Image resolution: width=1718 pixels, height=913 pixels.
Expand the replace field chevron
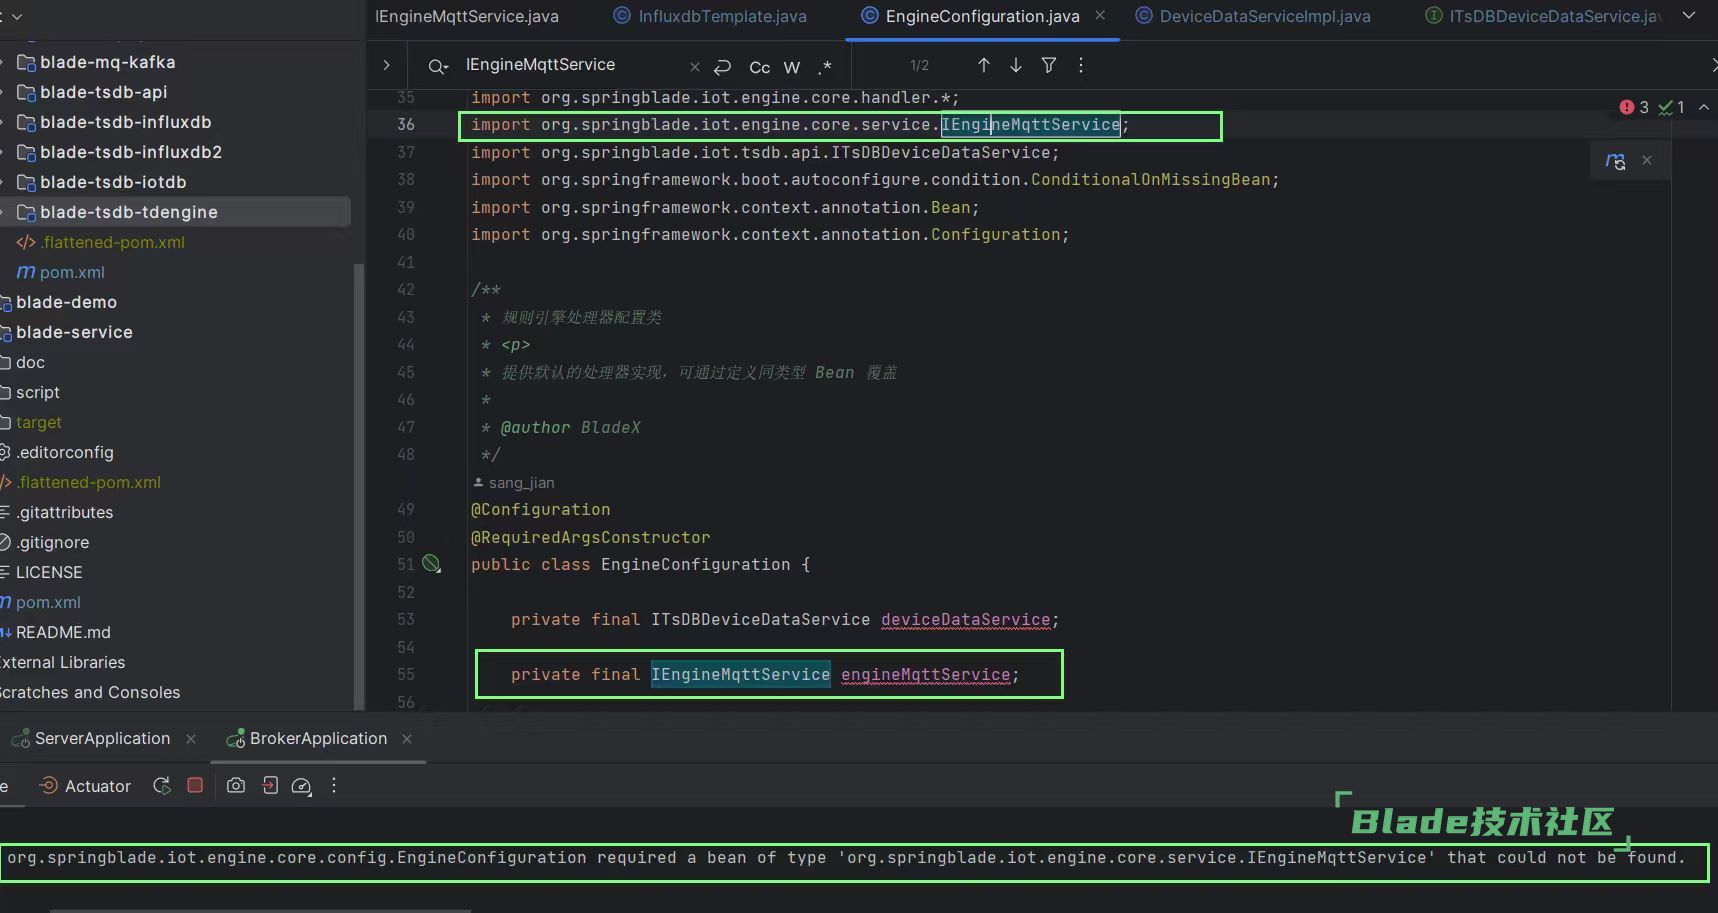pyautogui.click(x=386, y=65)
